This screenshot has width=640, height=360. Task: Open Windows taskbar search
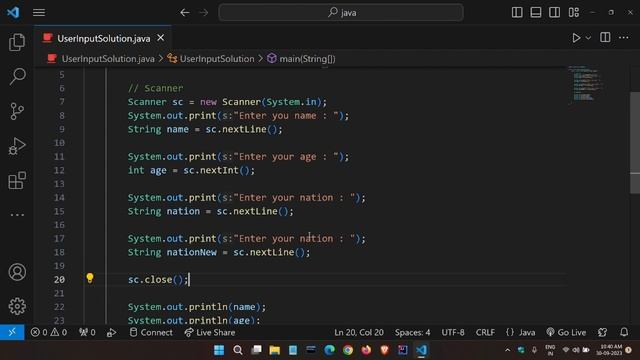(x=238, y=350)
